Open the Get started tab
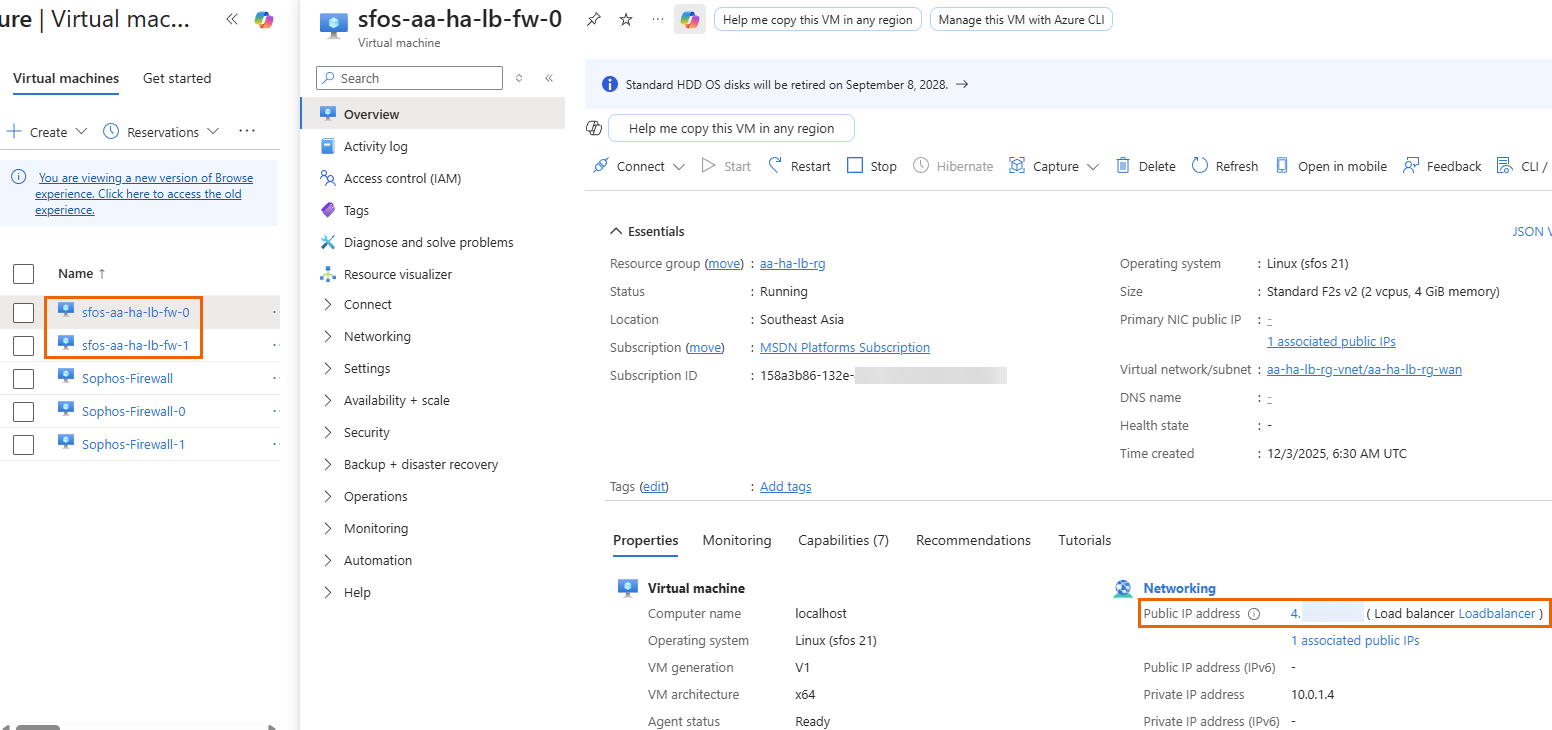This screenshot has width=1552, height=730. (x=176, y=78)
